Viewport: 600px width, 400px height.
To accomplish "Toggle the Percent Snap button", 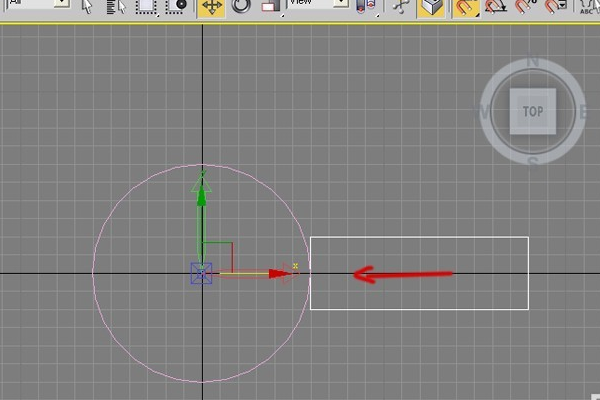I will (x=526, y=7).
